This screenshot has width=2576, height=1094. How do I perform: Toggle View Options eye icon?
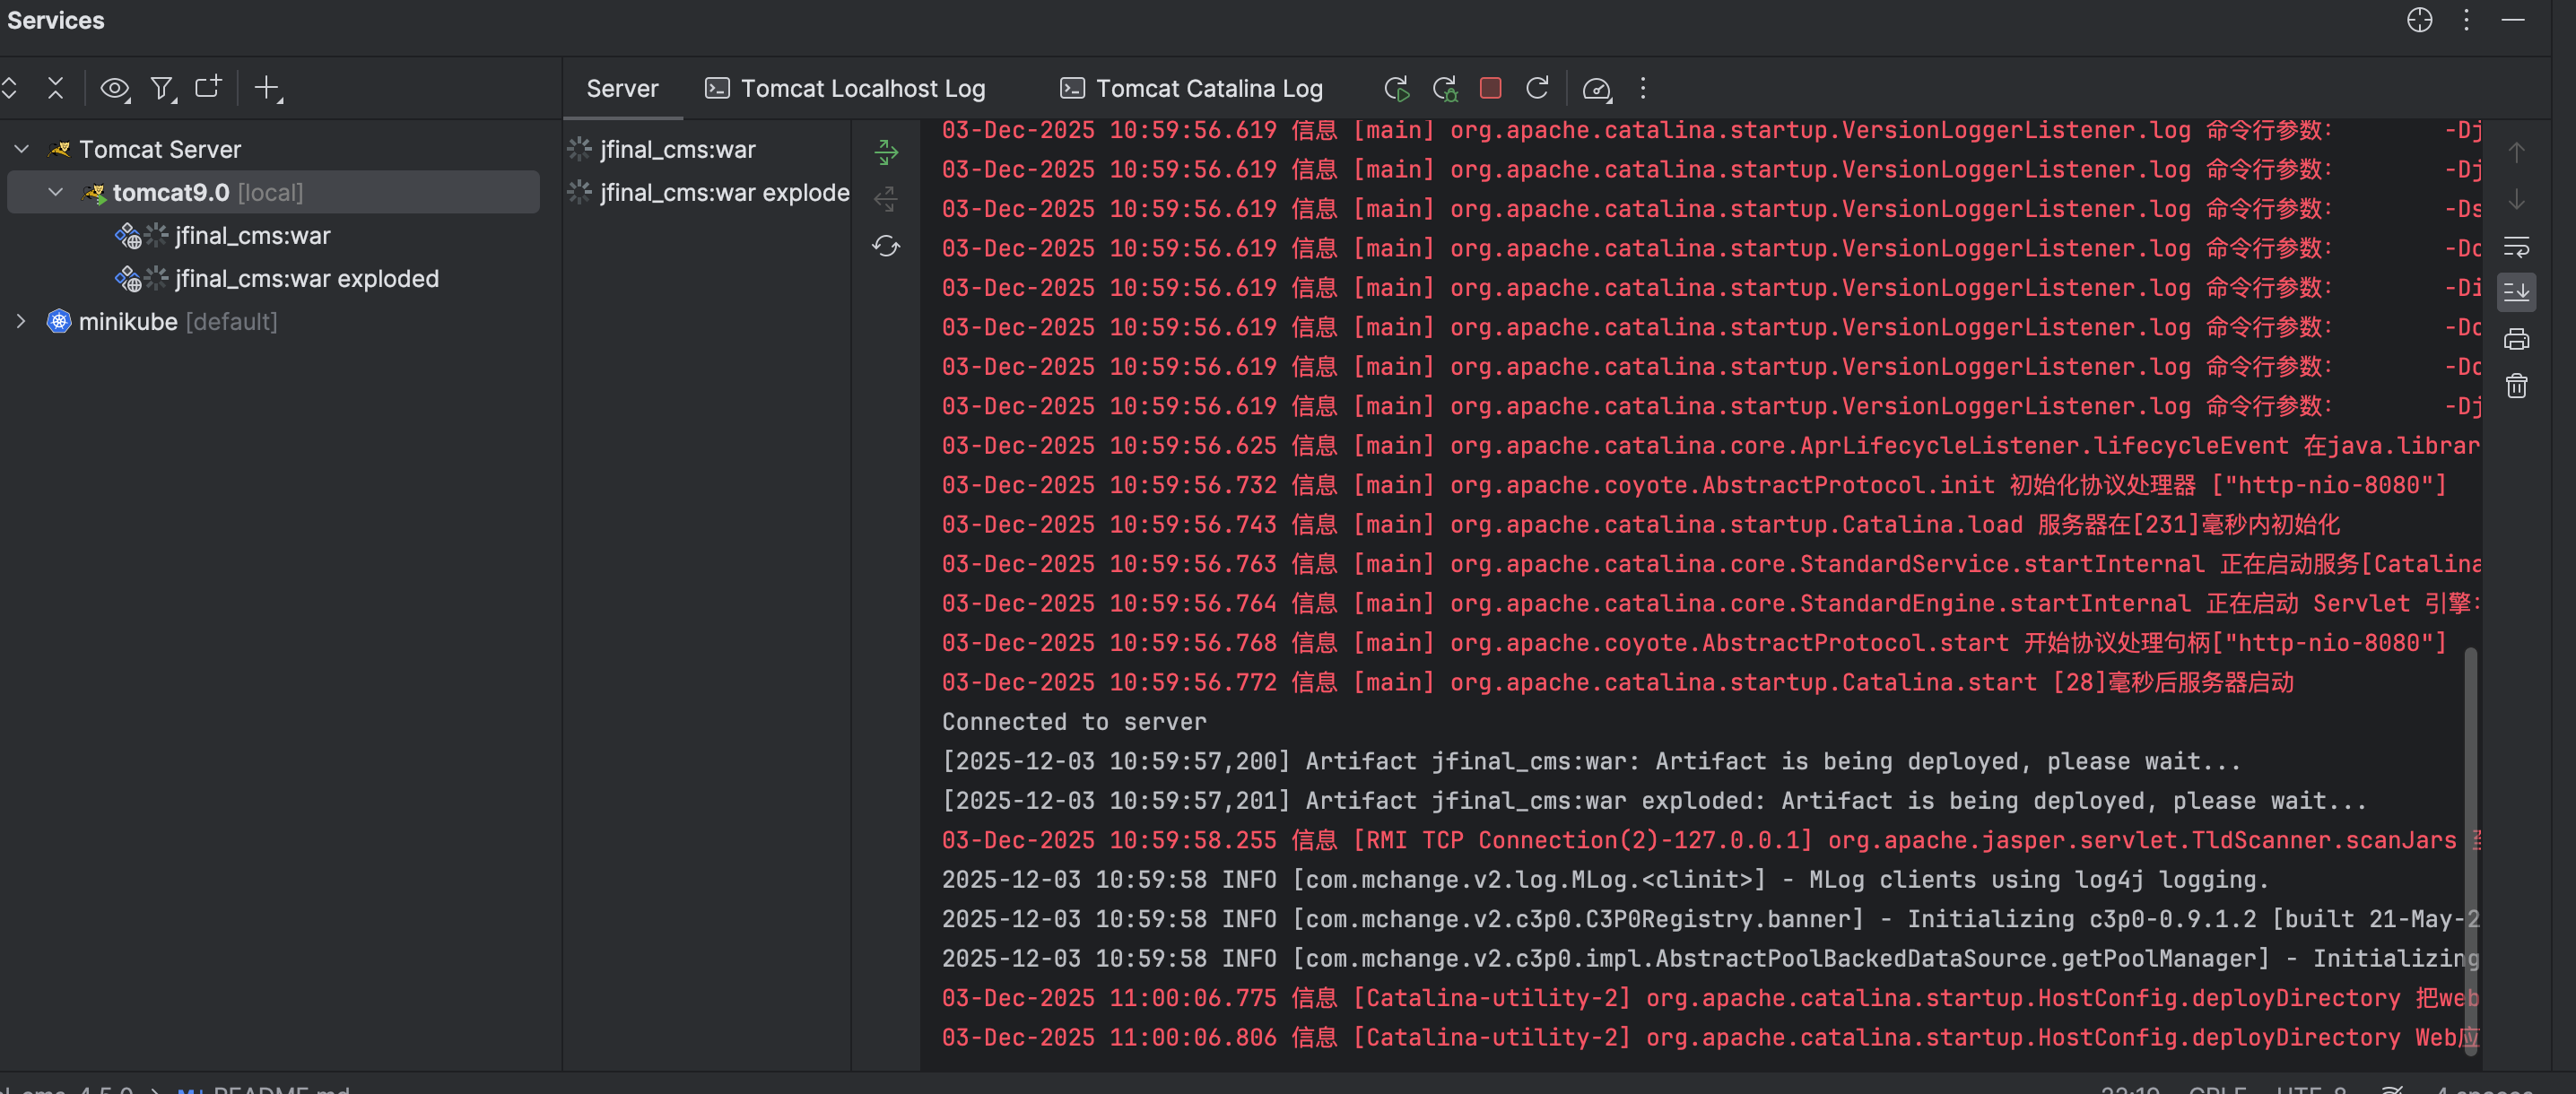(x=115, y=89)
